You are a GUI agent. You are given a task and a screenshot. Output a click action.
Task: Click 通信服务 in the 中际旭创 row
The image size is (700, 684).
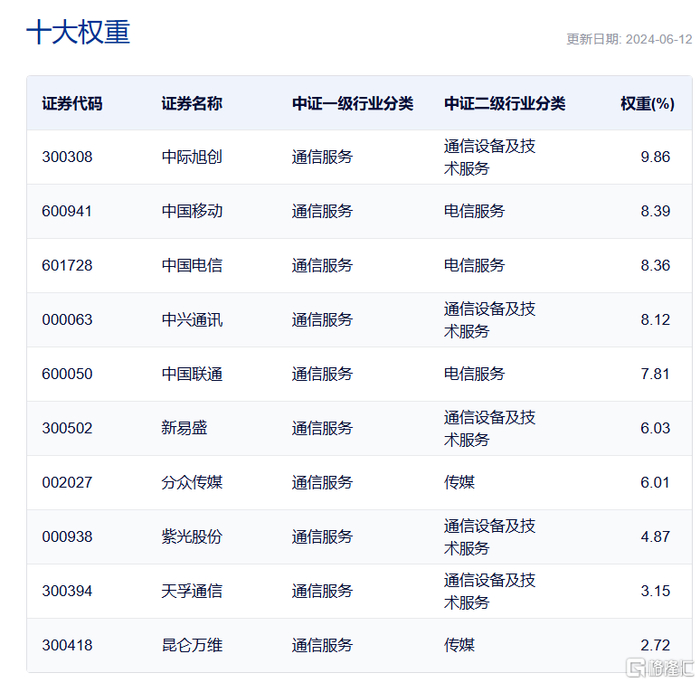tap(322, 157)
